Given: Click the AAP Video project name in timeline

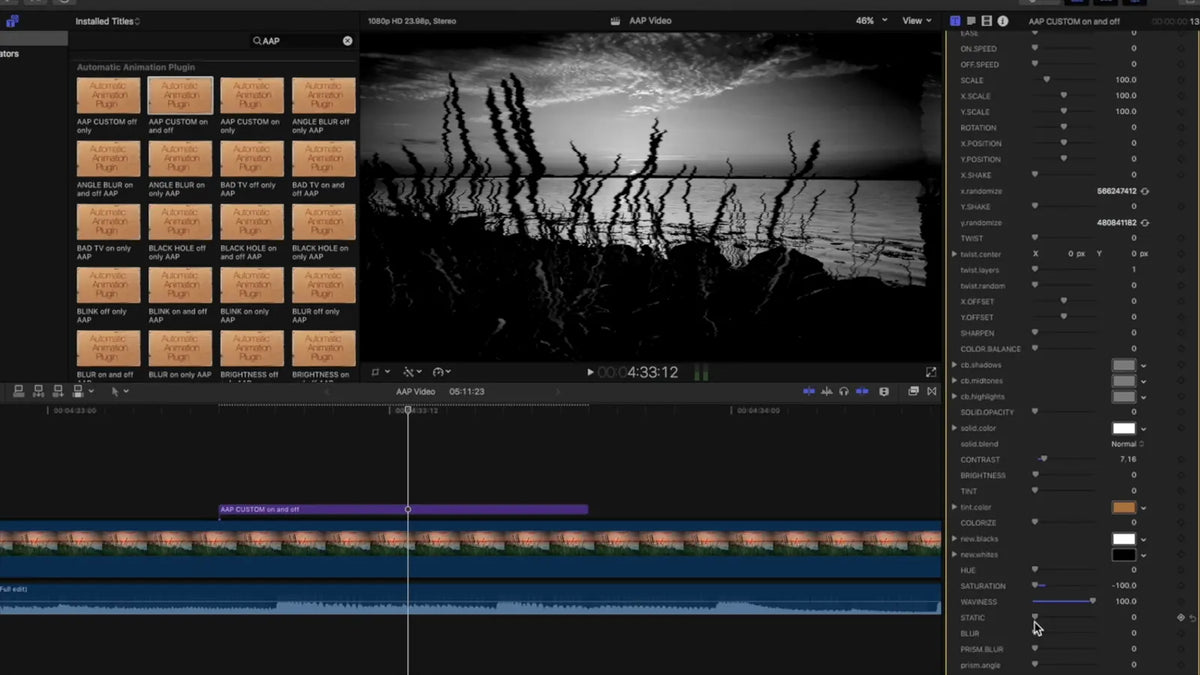Looking at the screenshot, I should 415,391.
